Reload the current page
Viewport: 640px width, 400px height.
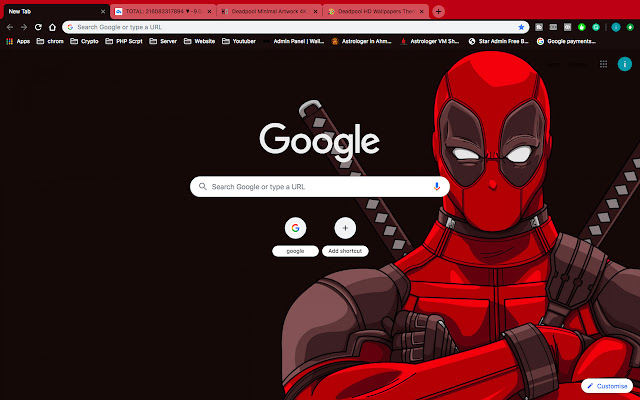click(38, 27)
